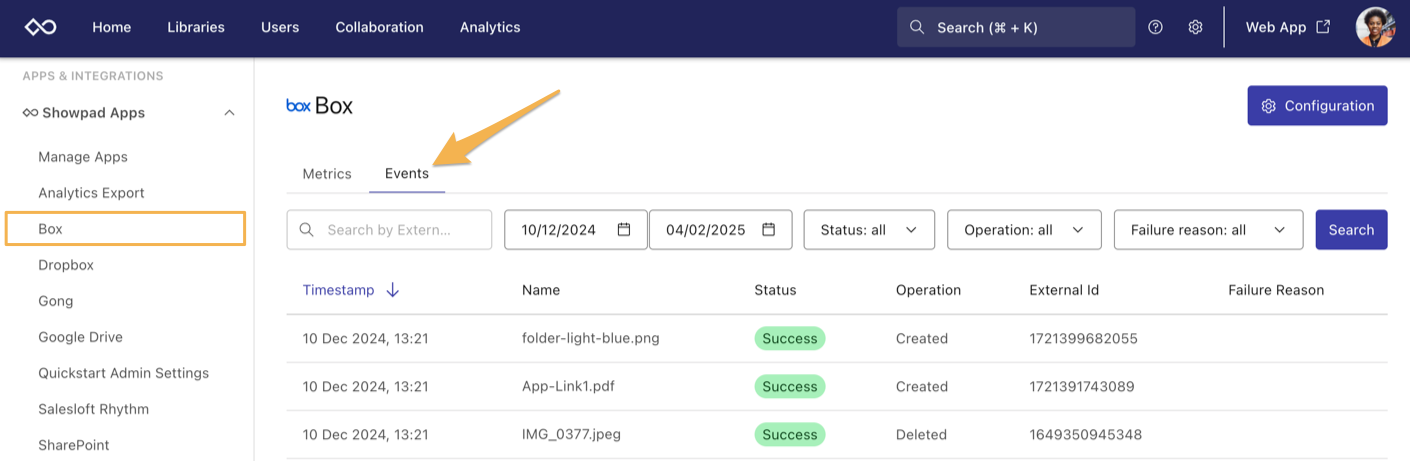Switch to the Metrics tab

[327, 173]
